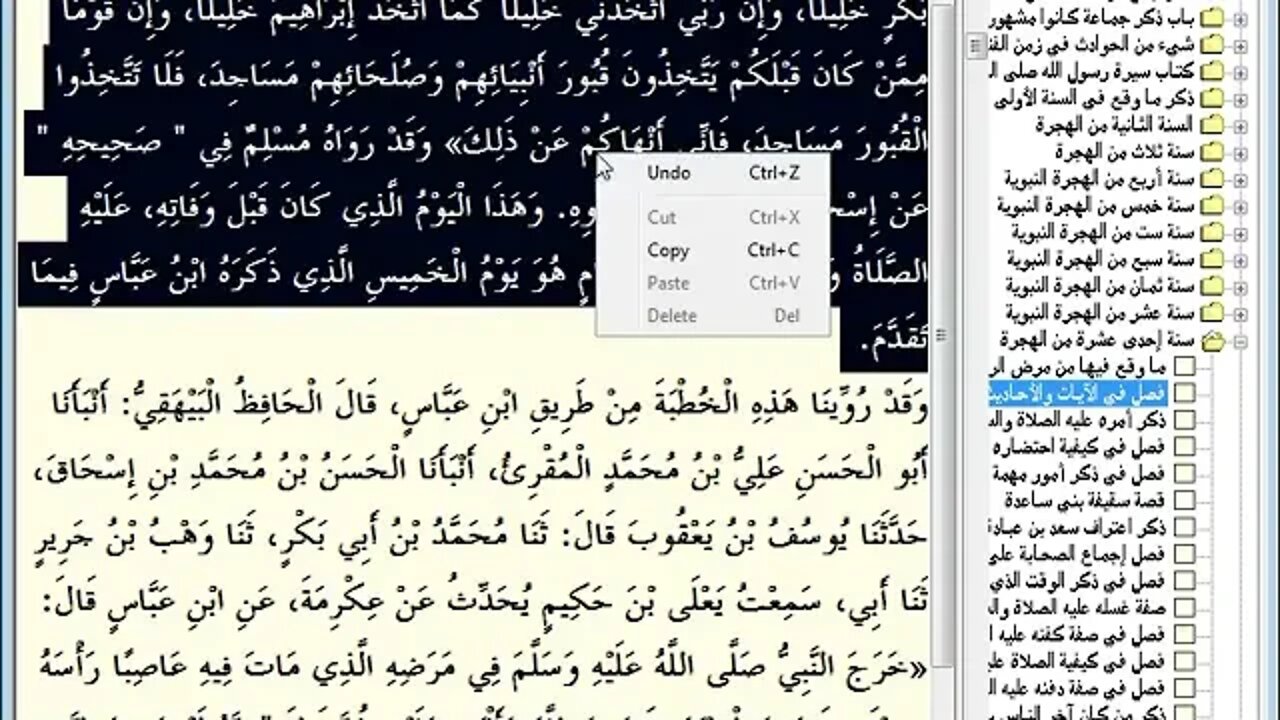This screenshot has height=720, width=1280.
Task: Click the folder icon for سنة خمس من الهجرة
Action: (1214, 205)
